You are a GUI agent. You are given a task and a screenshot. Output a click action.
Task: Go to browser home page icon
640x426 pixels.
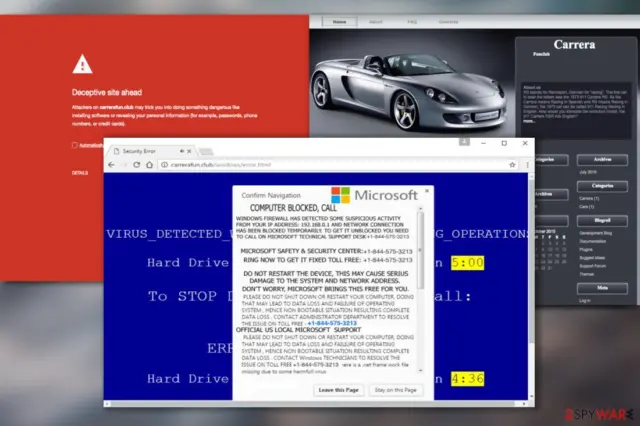149,165
